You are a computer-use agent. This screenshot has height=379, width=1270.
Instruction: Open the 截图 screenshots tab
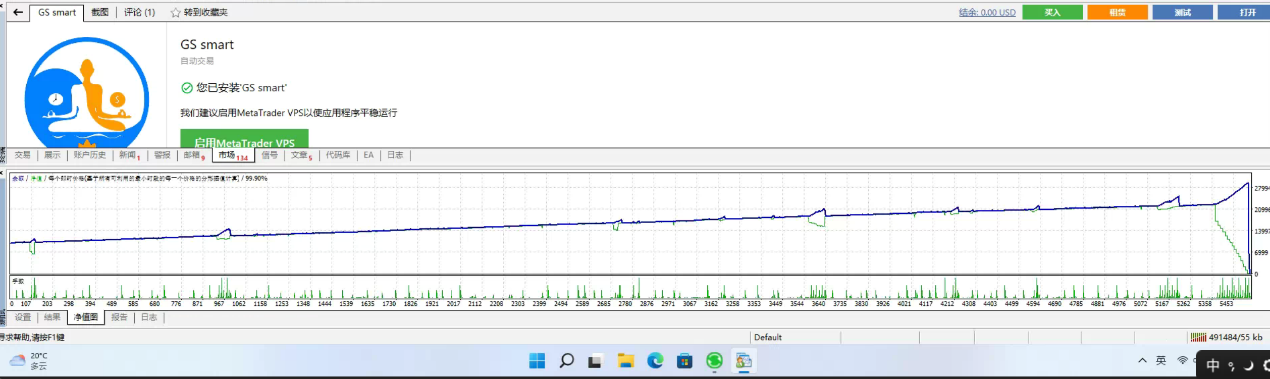[x=100, y=13]
